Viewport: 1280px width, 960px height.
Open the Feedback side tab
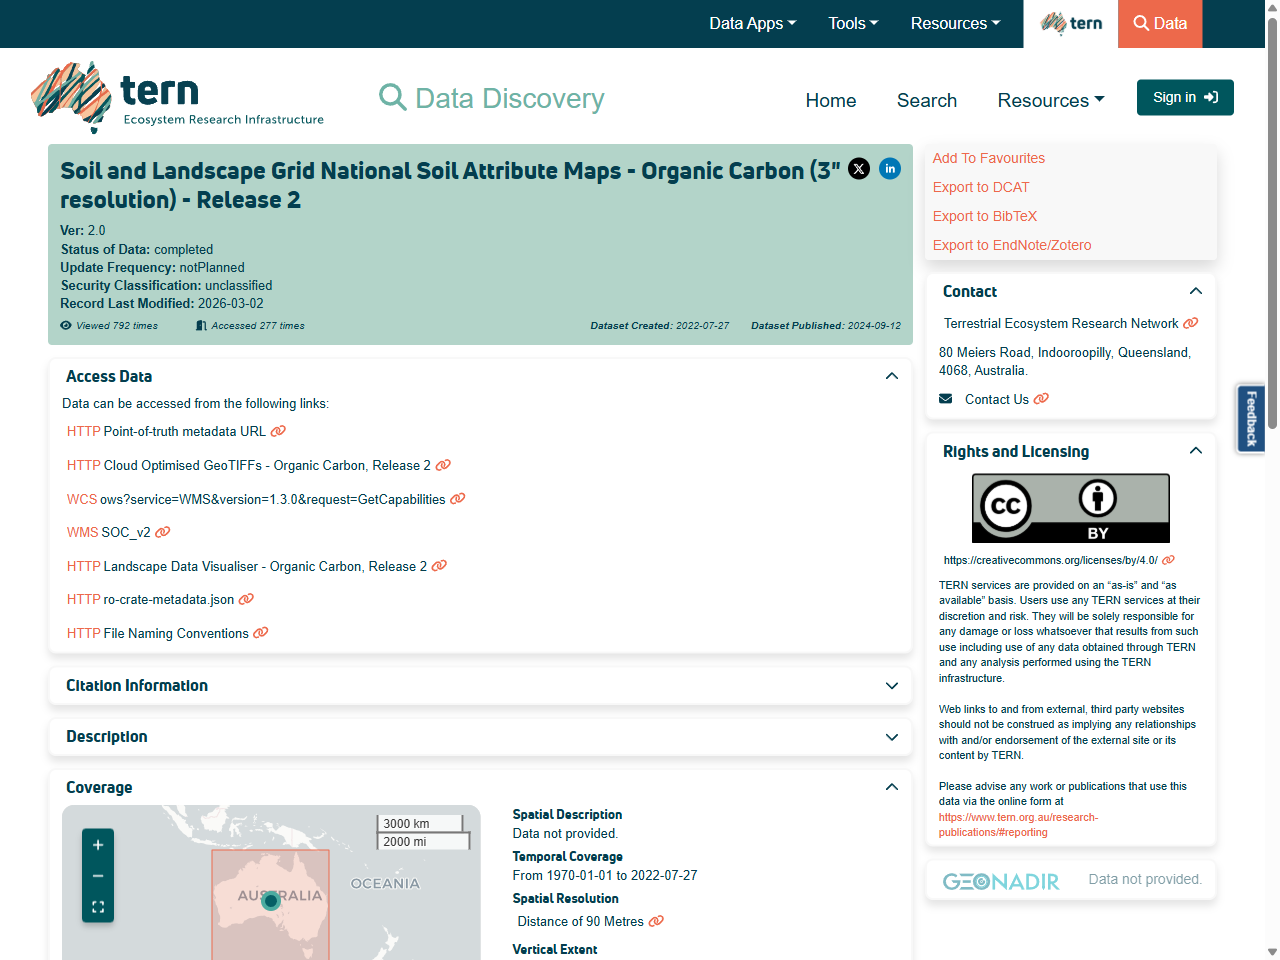(1250, 418)
